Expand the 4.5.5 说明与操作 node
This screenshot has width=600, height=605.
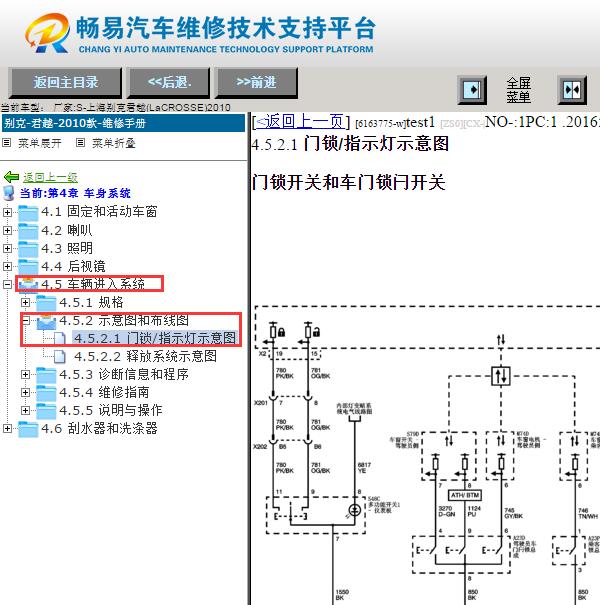(x=25, y=410)
